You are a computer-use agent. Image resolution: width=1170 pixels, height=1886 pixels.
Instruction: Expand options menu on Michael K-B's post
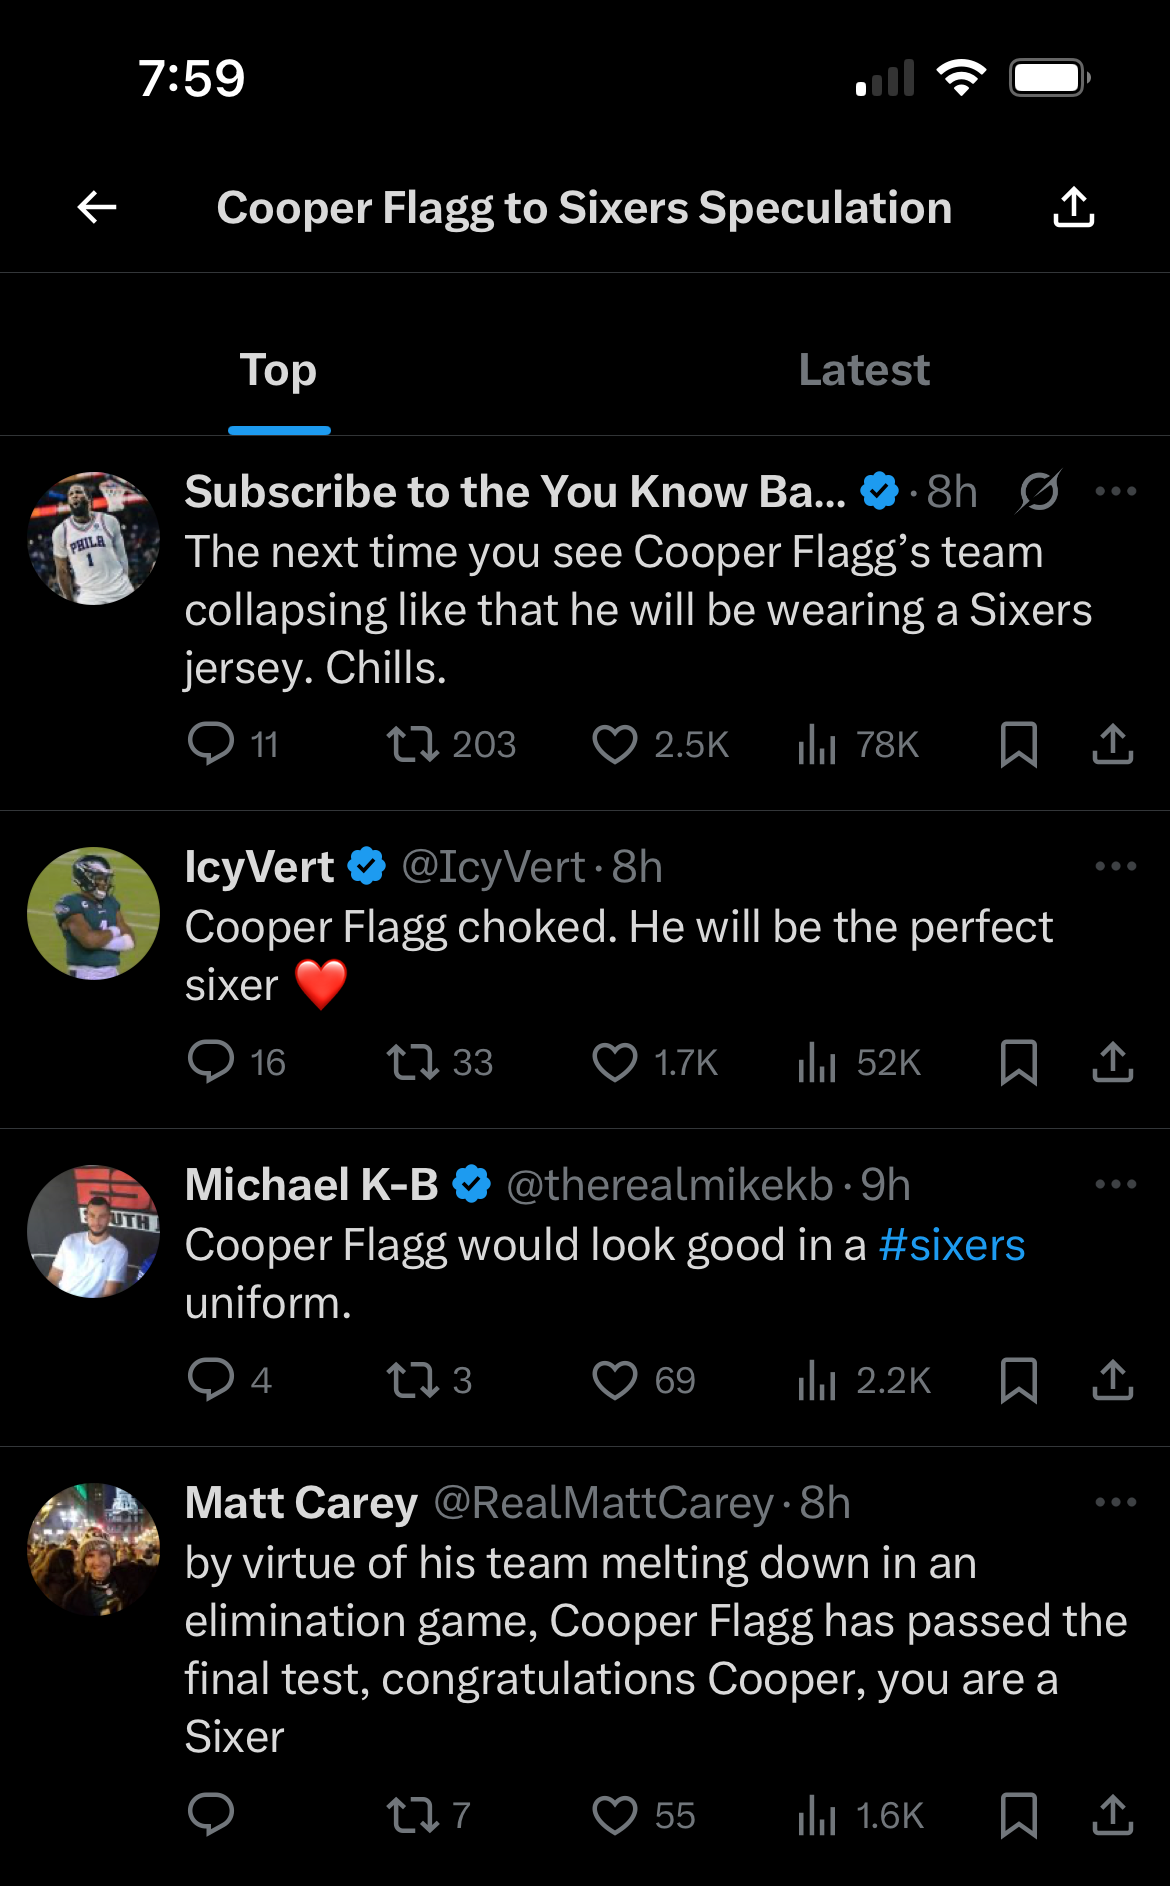click(1115, 1184)
